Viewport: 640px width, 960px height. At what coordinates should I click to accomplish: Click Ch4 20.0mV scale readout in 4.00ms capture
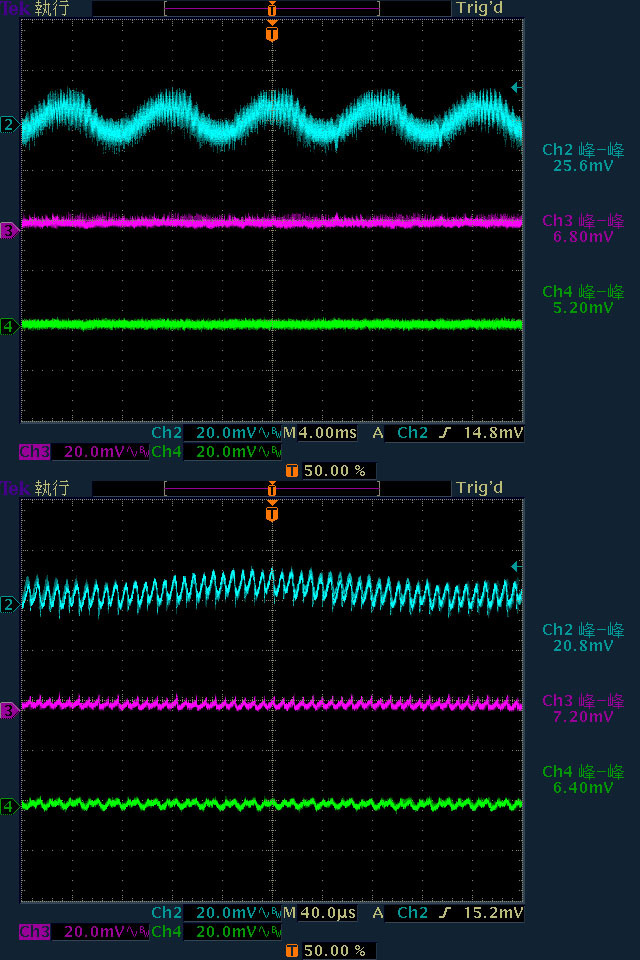pos(216,452)
